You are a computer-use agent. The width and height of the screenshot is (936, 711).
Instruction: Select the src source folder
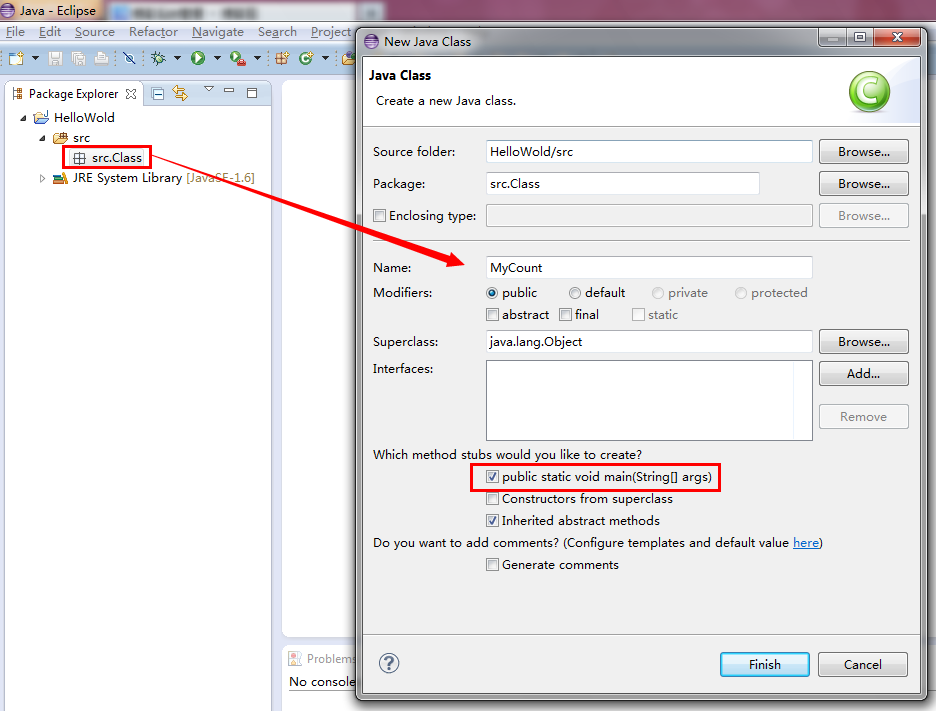[81, 138]
